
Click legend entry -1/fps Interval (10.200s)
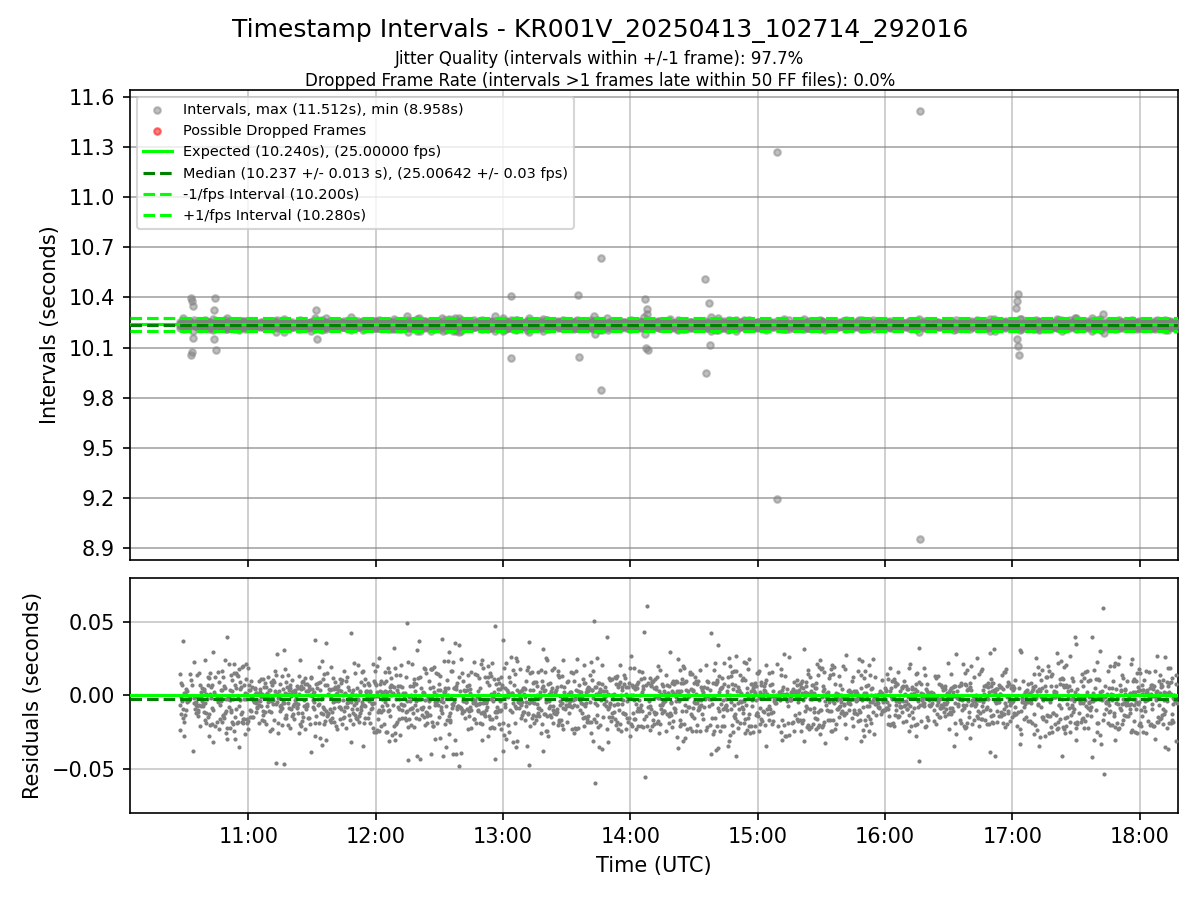(x=271, y=194)
